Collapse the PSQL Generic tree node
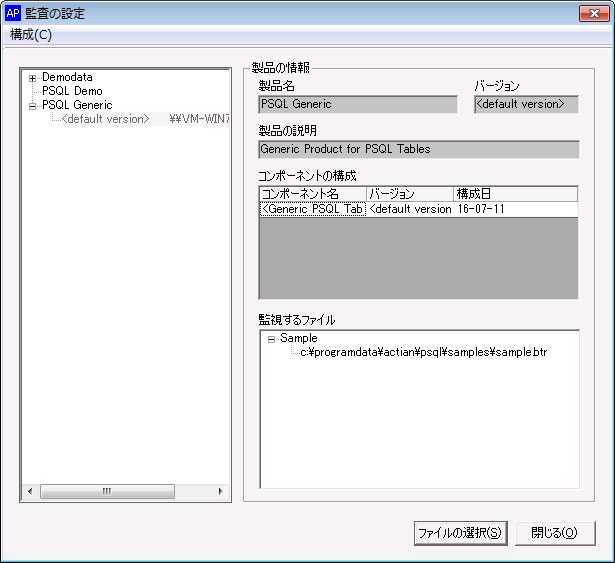This screenshot has height=563, width=615. coord(32,105)
